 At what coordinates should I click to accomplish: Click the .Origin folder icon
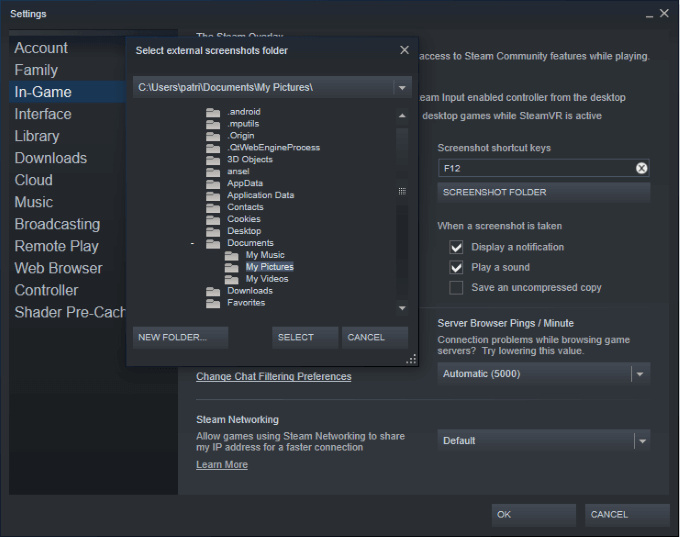(212, 137)
